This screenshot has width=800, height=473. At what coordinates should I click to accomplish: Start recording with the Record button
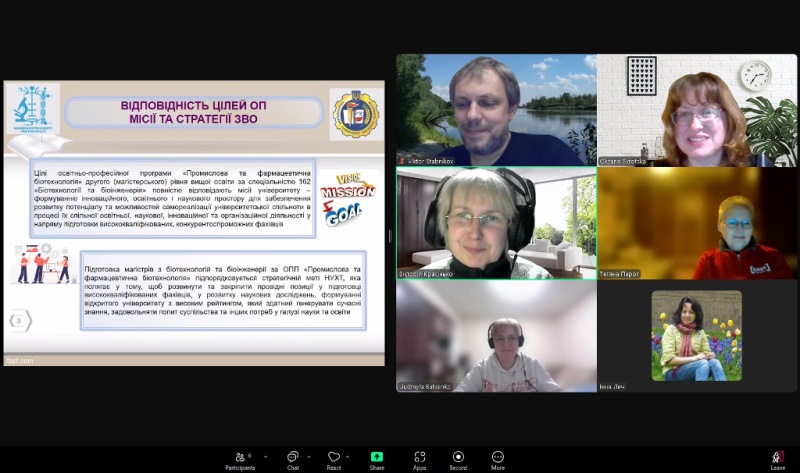pyautogui.click(x=458, y=458)
